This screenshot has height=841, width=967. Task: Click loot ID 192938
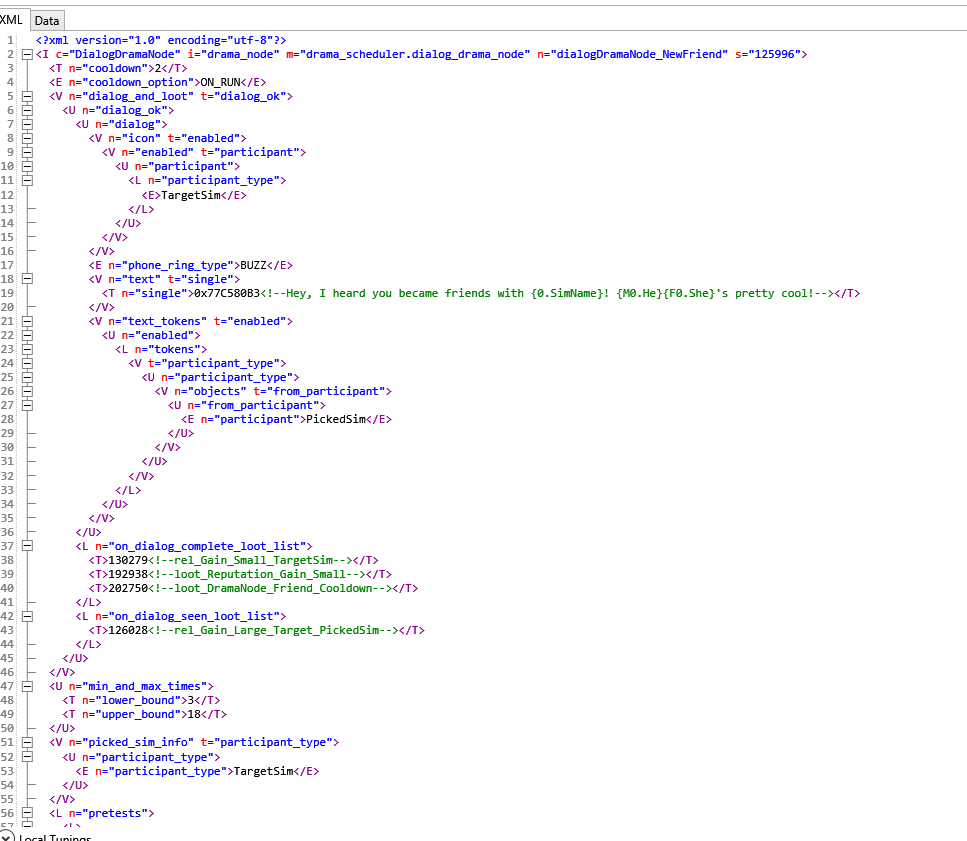128,574
